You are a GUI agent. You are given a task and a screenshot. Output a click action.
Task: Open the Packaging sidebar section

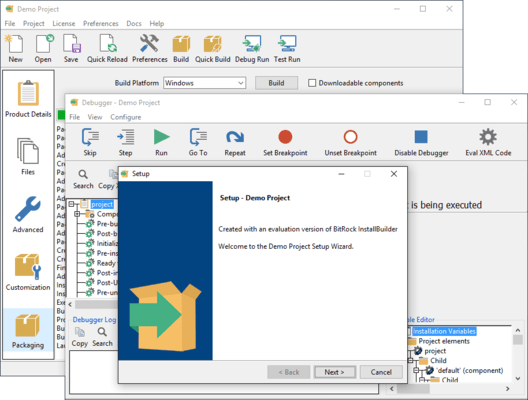(x=28, y=331)
